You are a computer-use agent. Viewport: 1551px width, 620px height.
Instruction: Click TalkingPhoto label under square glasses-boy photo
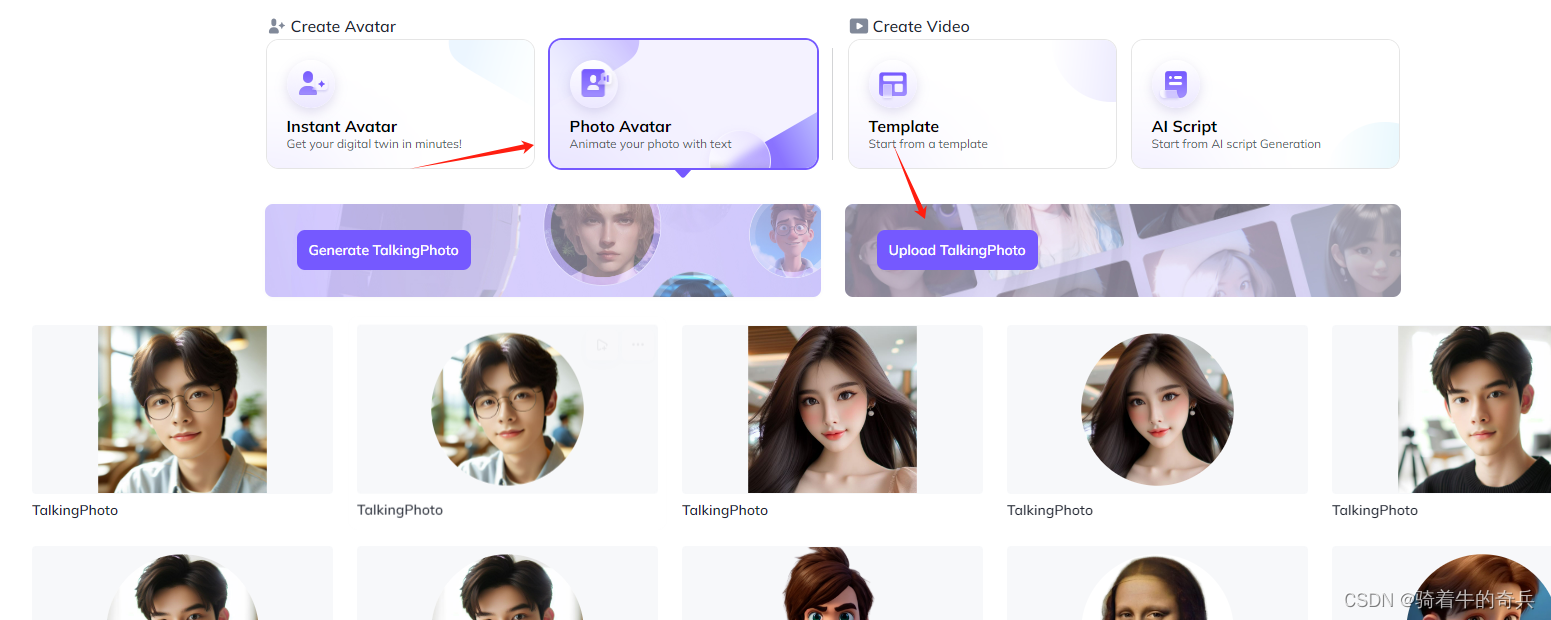(75, 510)
